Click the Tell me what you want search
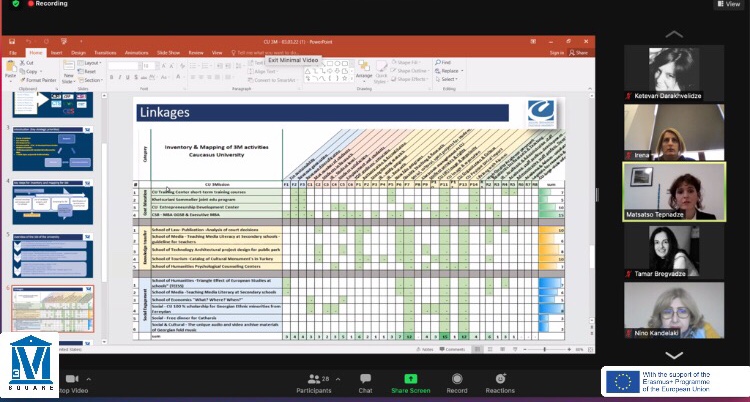 pyautogui.click(x=266, y=53)
